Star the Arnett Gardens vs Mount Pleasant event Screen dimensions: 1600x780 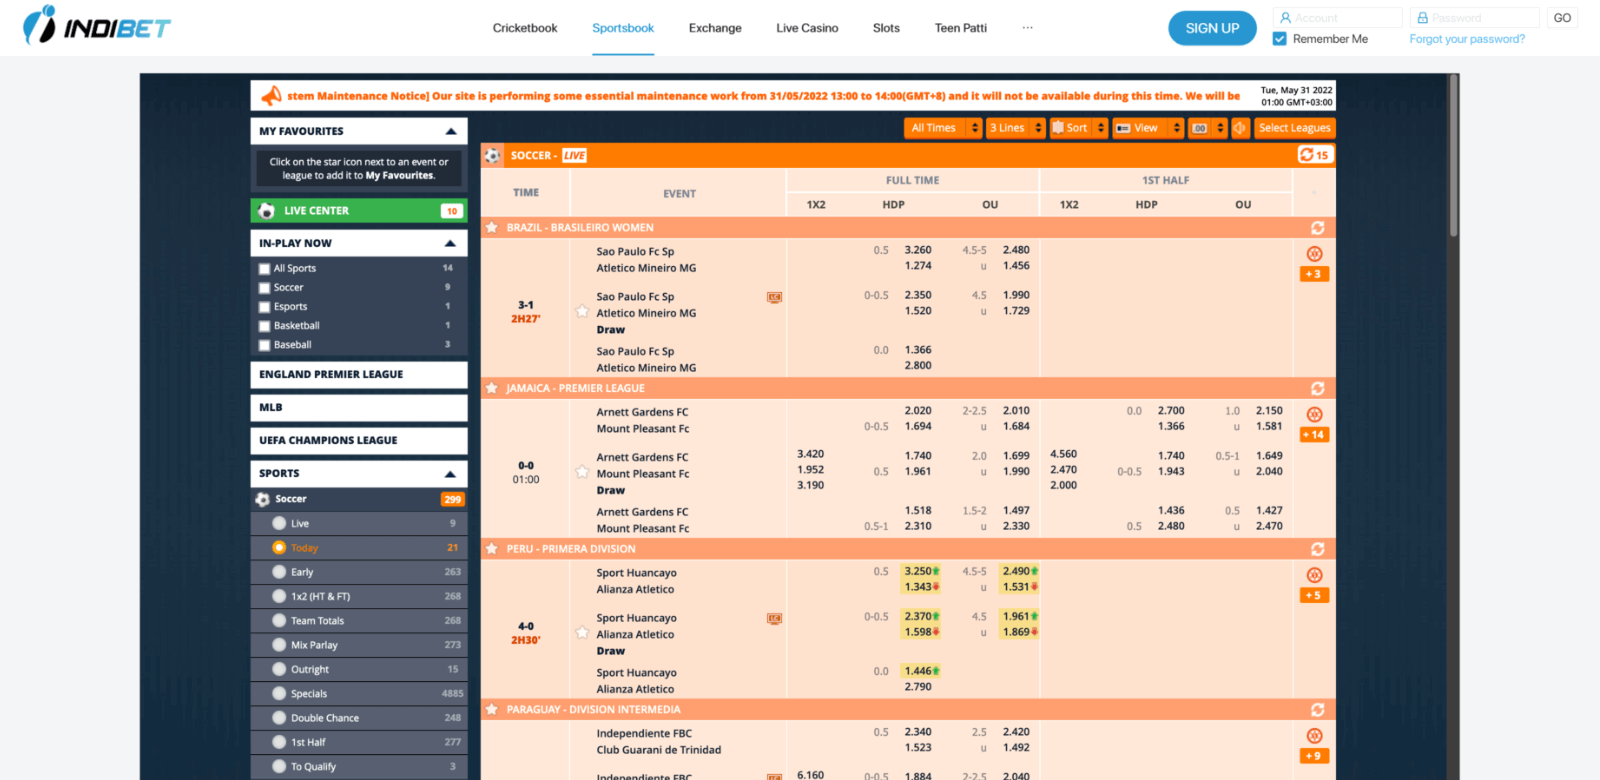point(582,472)
